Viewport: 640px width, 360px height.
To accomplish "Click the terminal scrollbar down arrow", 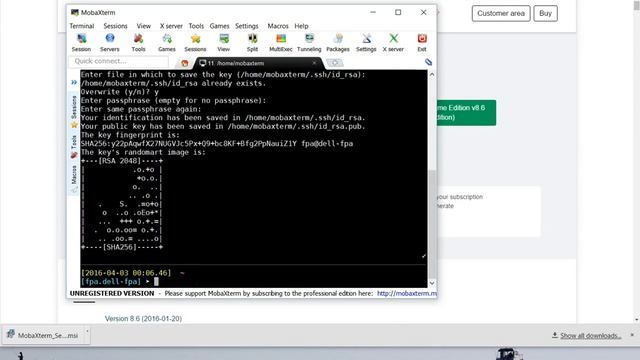I will pyautogui.click(x=432, y=283).
